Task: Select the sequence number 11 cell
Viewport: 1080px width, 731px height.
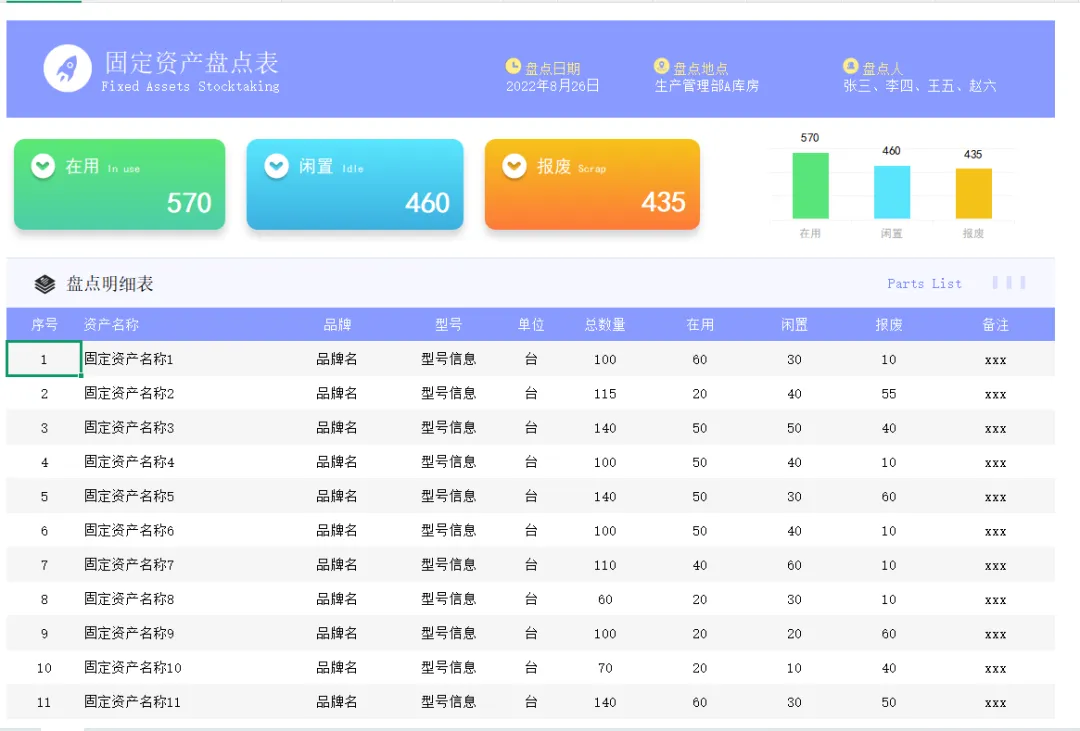Action: 44,703
